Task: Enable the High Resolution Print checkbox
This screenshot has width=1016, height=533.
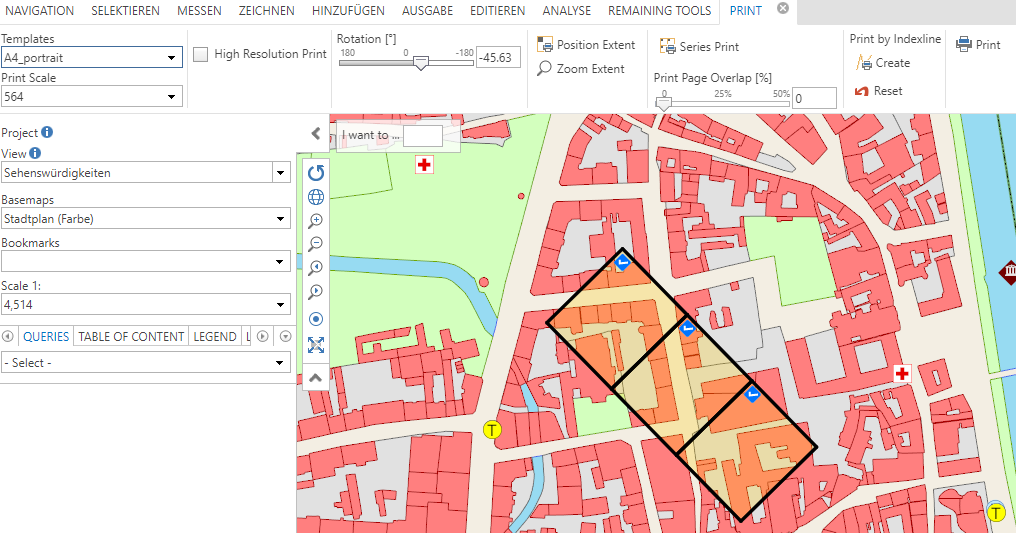Action: point(201,54)
